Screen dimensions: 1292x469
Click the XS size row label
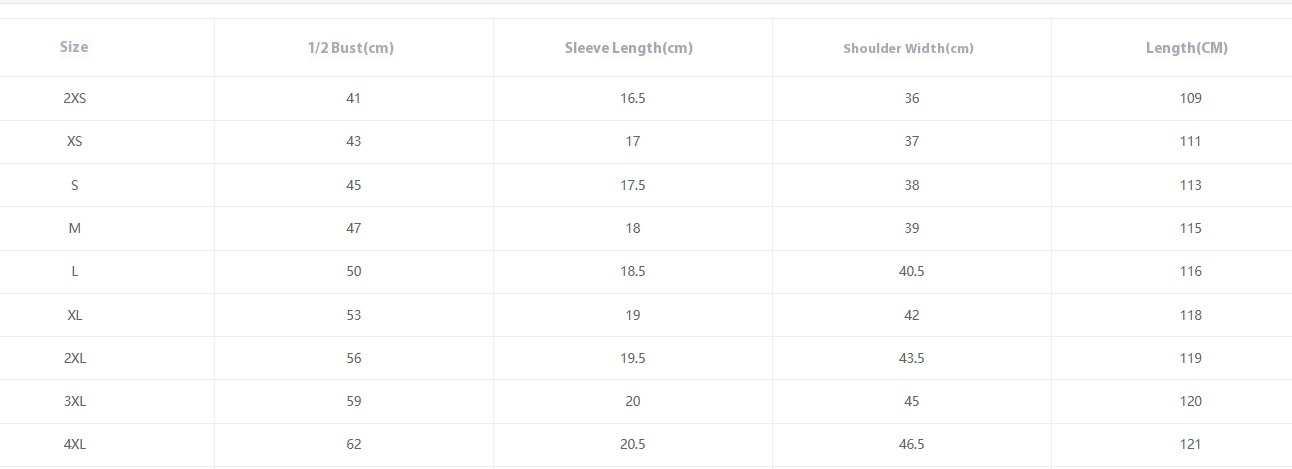(74, 141)
